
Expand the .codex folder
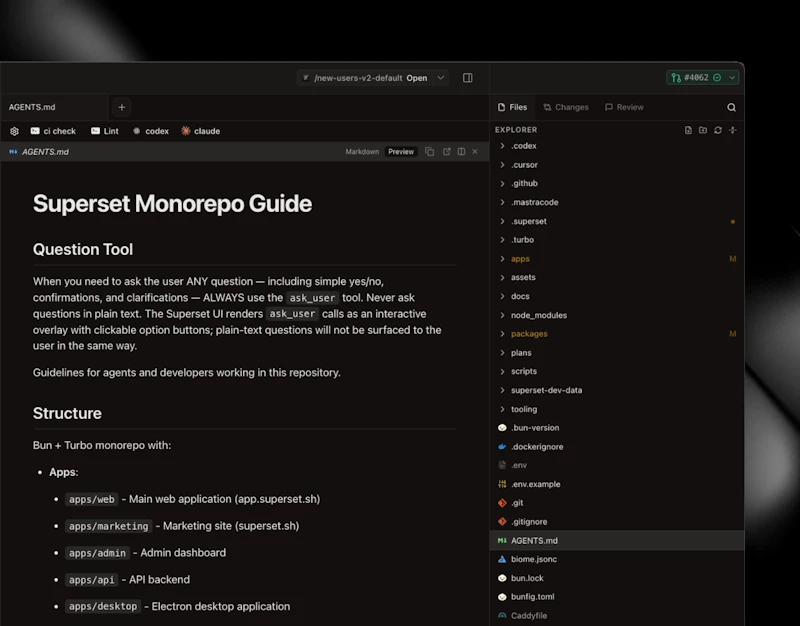(617, 146)
